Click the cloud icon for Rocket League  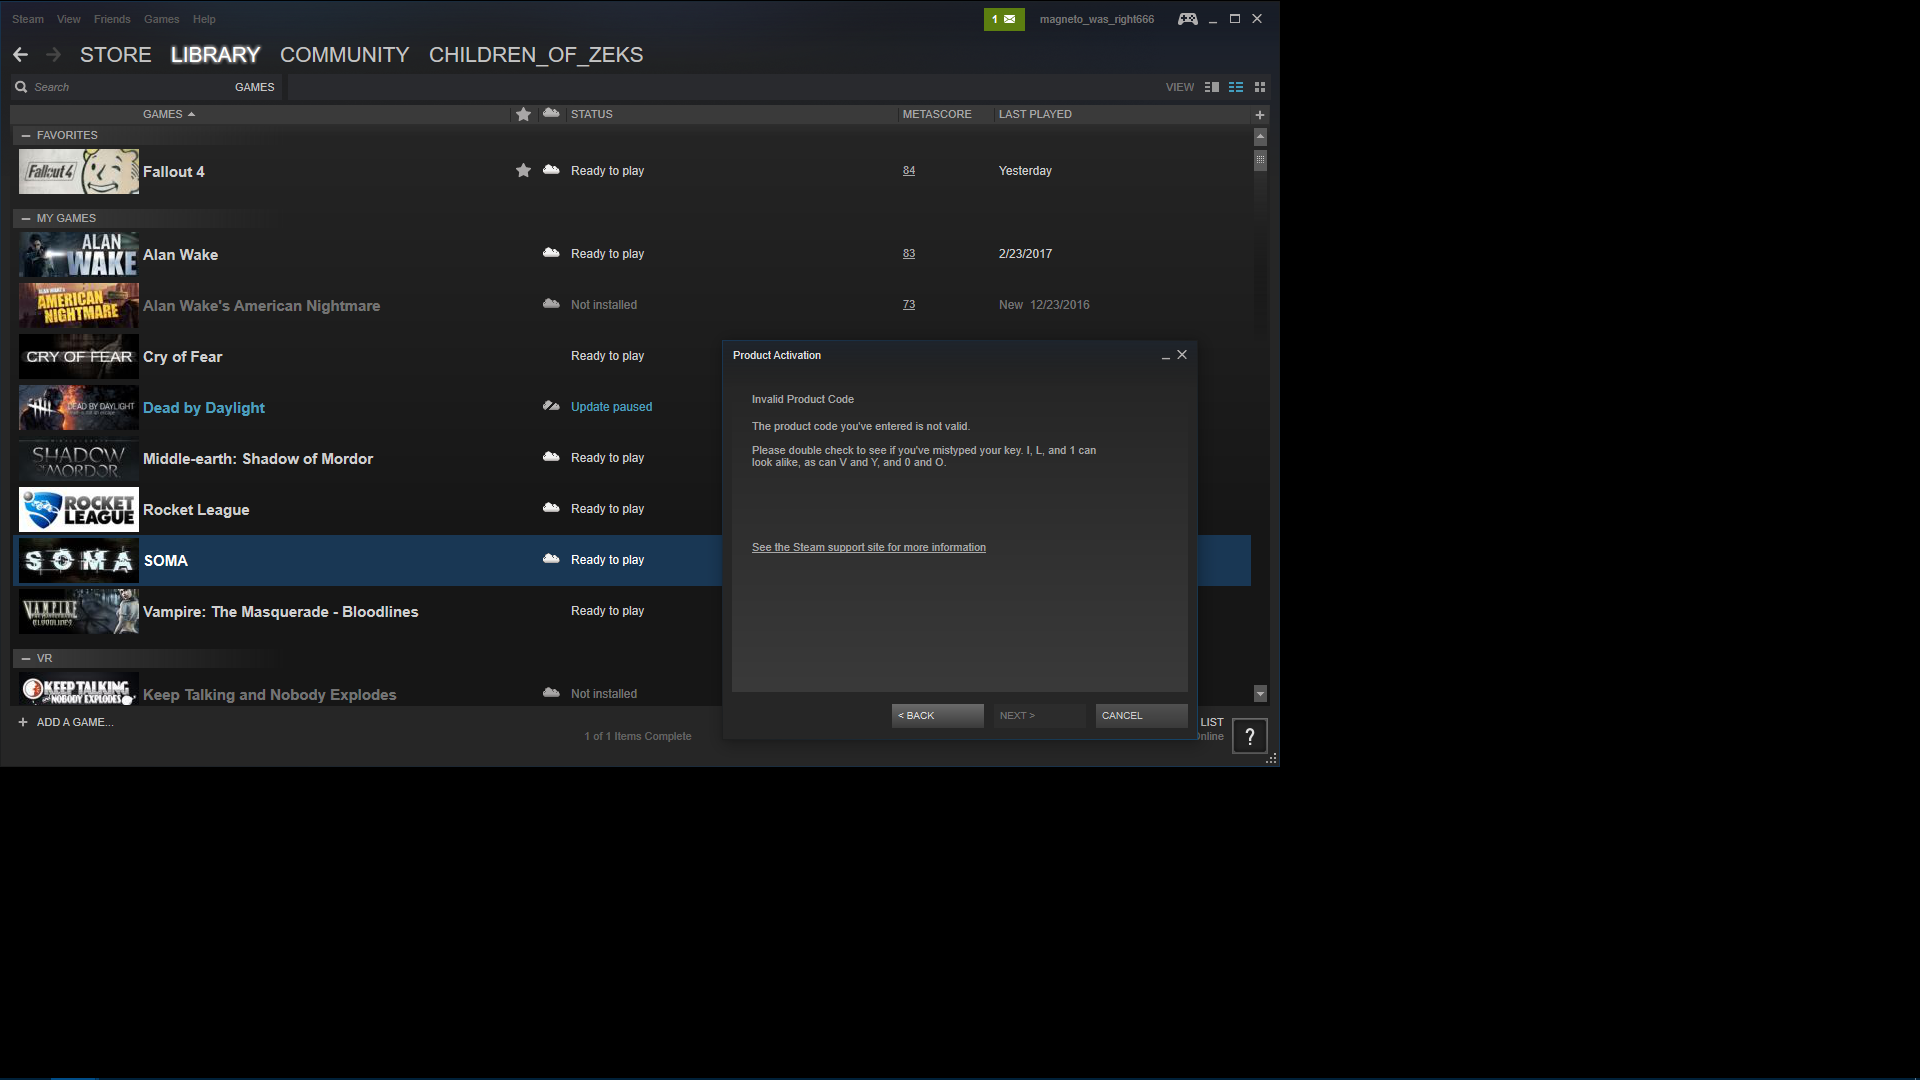[x=551, y=508]
